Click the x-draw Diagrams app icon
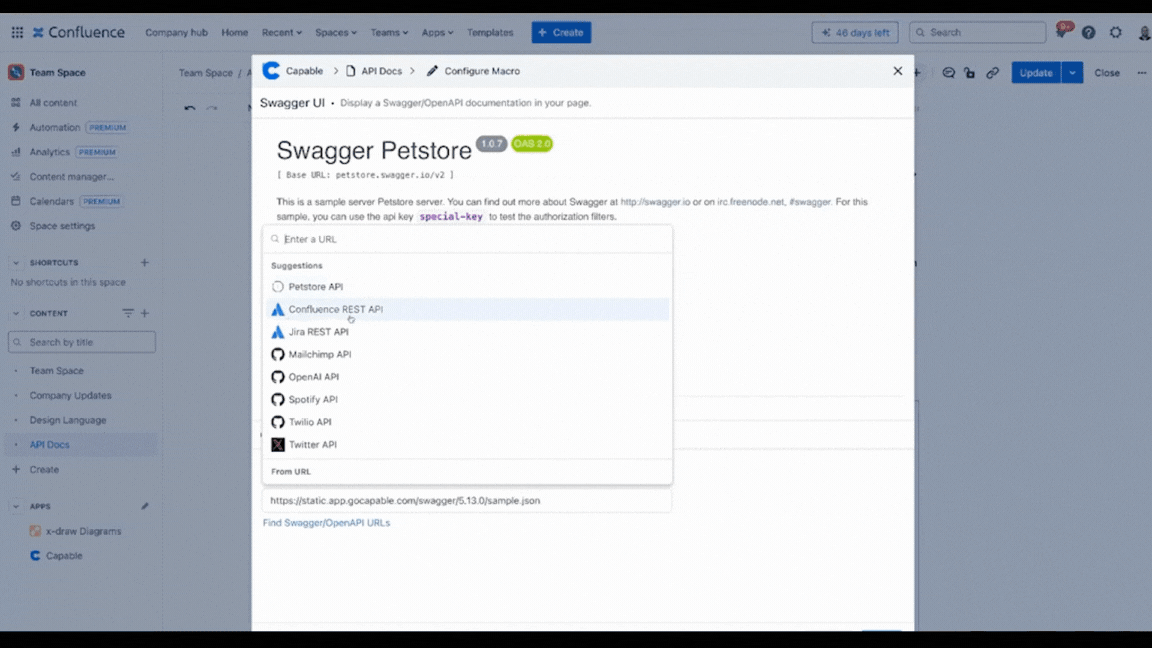The image size is (1152, 648). (36, 531)
